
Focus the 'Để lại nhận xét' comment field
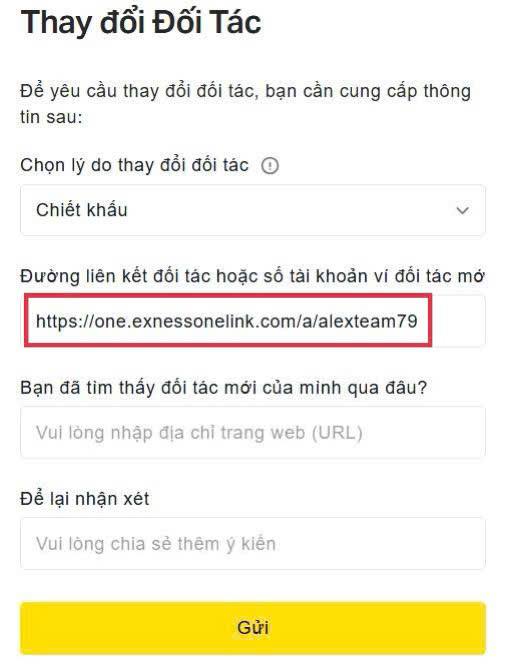(x=253, y=544)
